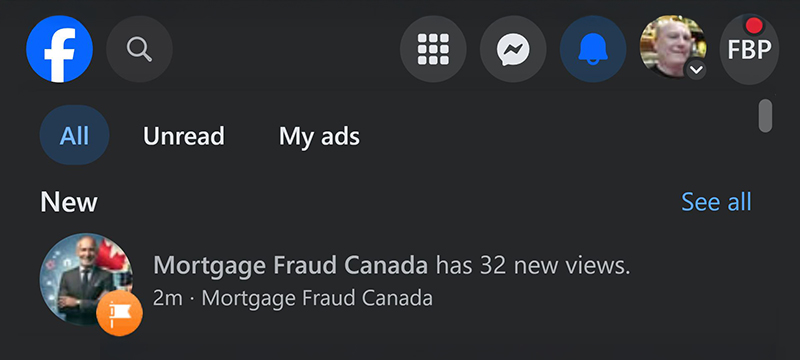Click the 2m timestamp subtitle line
The height and width of the screenshot is (360, 800).
click(293, 298)
